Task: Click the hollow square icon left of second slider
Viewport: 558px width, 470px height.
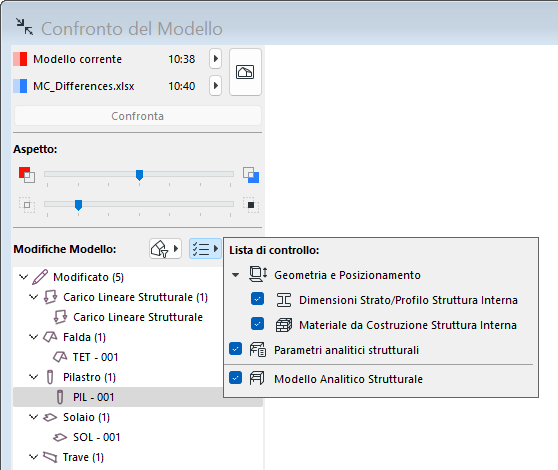Action: [27, 205]
